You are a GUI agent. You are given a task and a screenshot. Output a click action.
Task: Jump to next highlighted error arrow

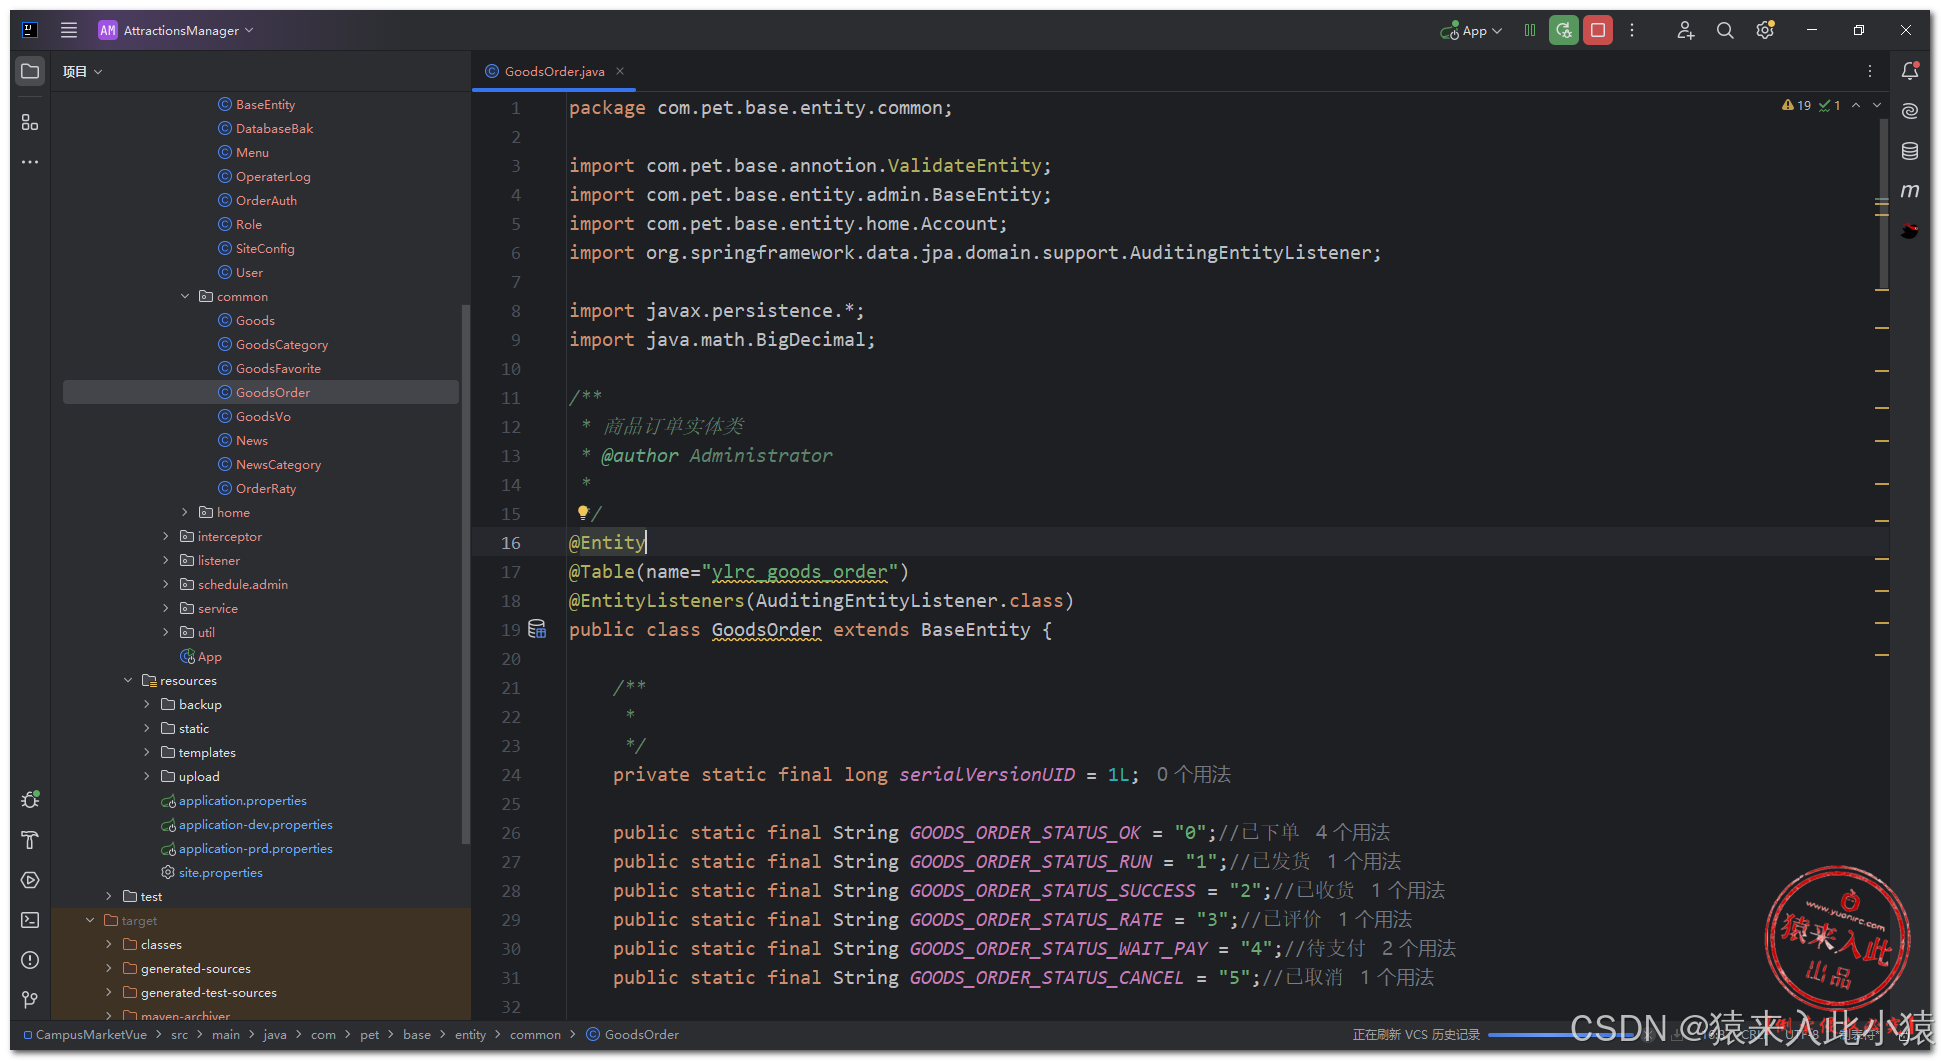pyautogui.click(x=1877, y=105)
